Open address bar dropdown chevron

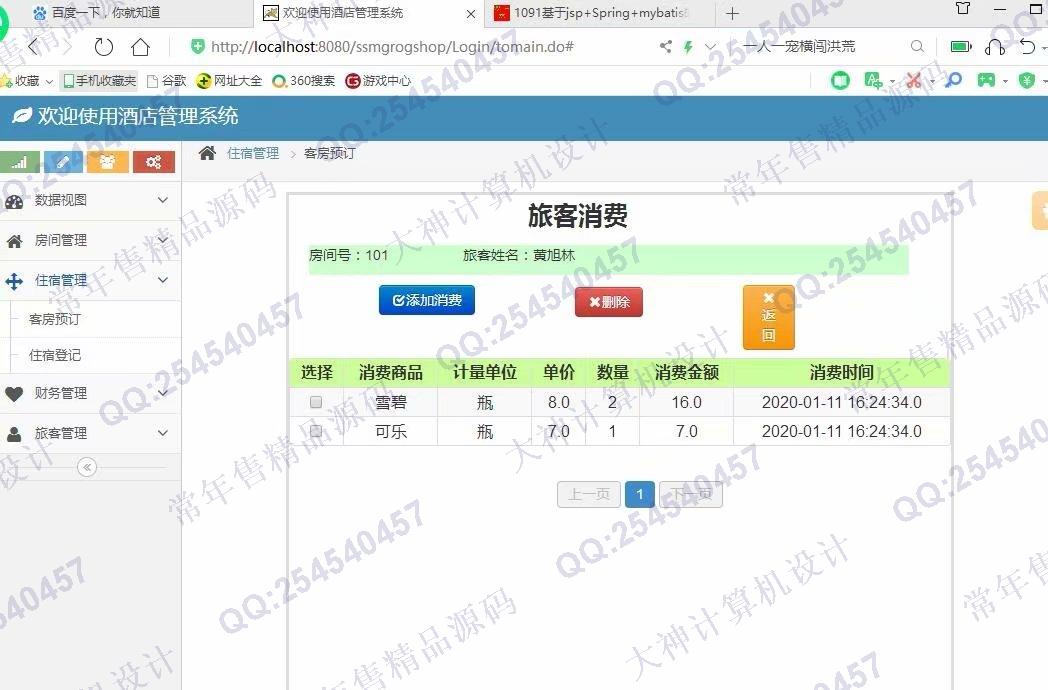click(710, 47)
